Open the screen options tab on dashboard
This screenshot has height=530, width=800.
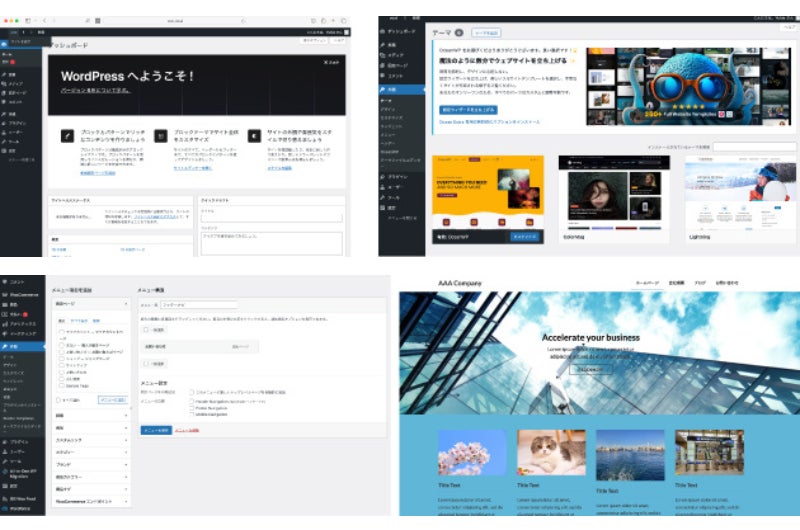314,40
